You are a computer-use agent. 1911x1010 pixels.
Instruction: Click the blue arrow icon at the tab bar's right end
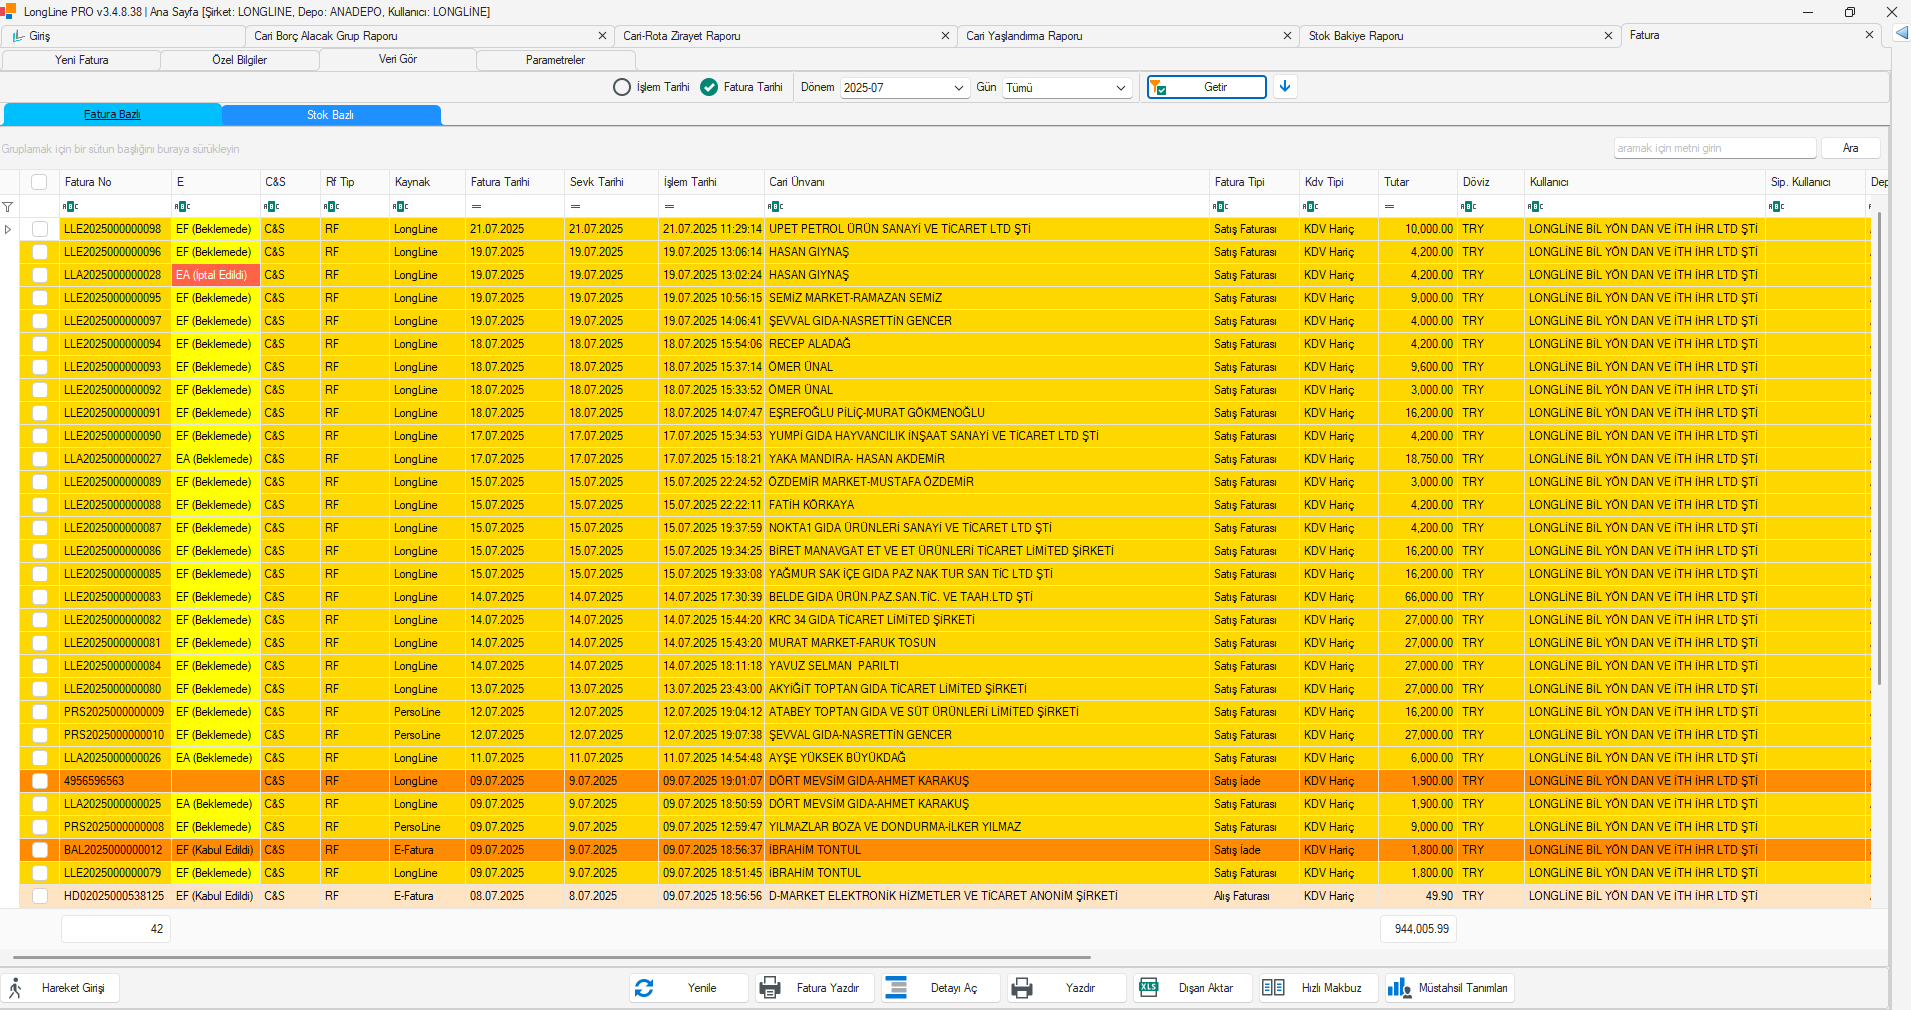point(1901,34)
